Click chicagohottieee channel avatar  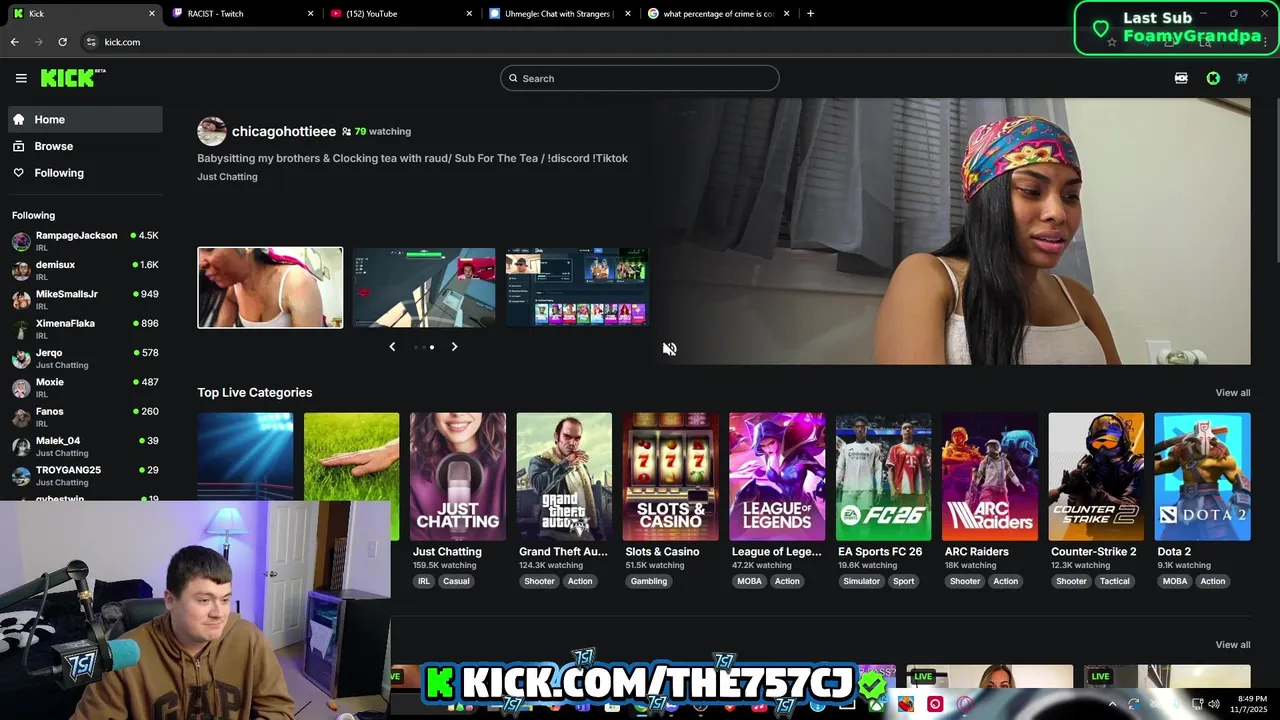[211, 131]
